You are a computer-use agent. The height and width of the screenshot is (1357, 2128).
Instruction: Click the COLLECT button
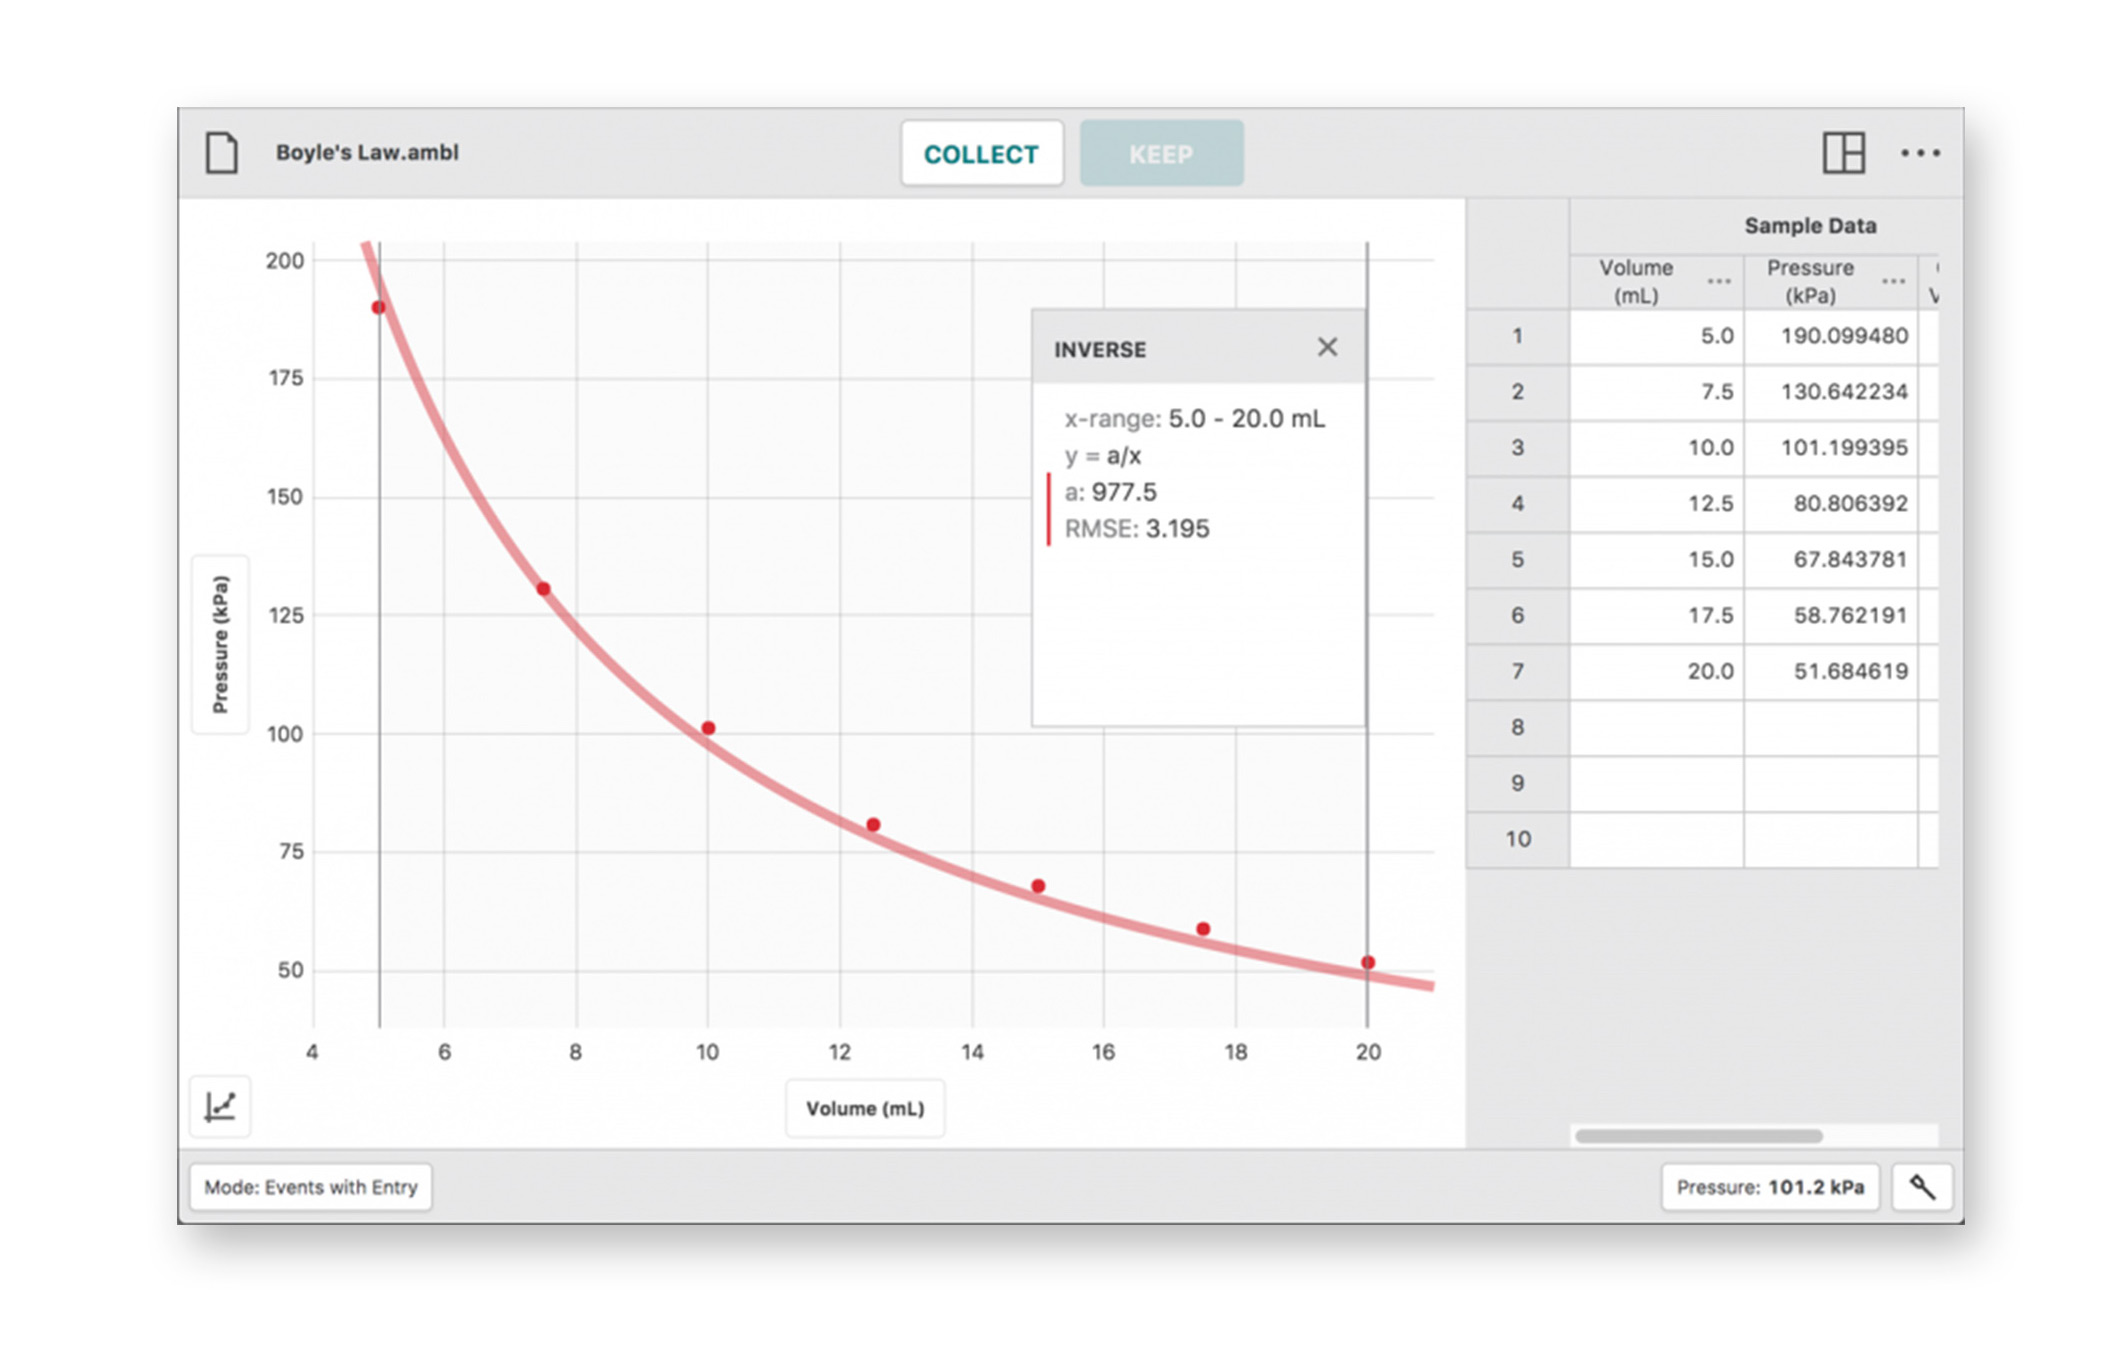(x=981, y=154)
